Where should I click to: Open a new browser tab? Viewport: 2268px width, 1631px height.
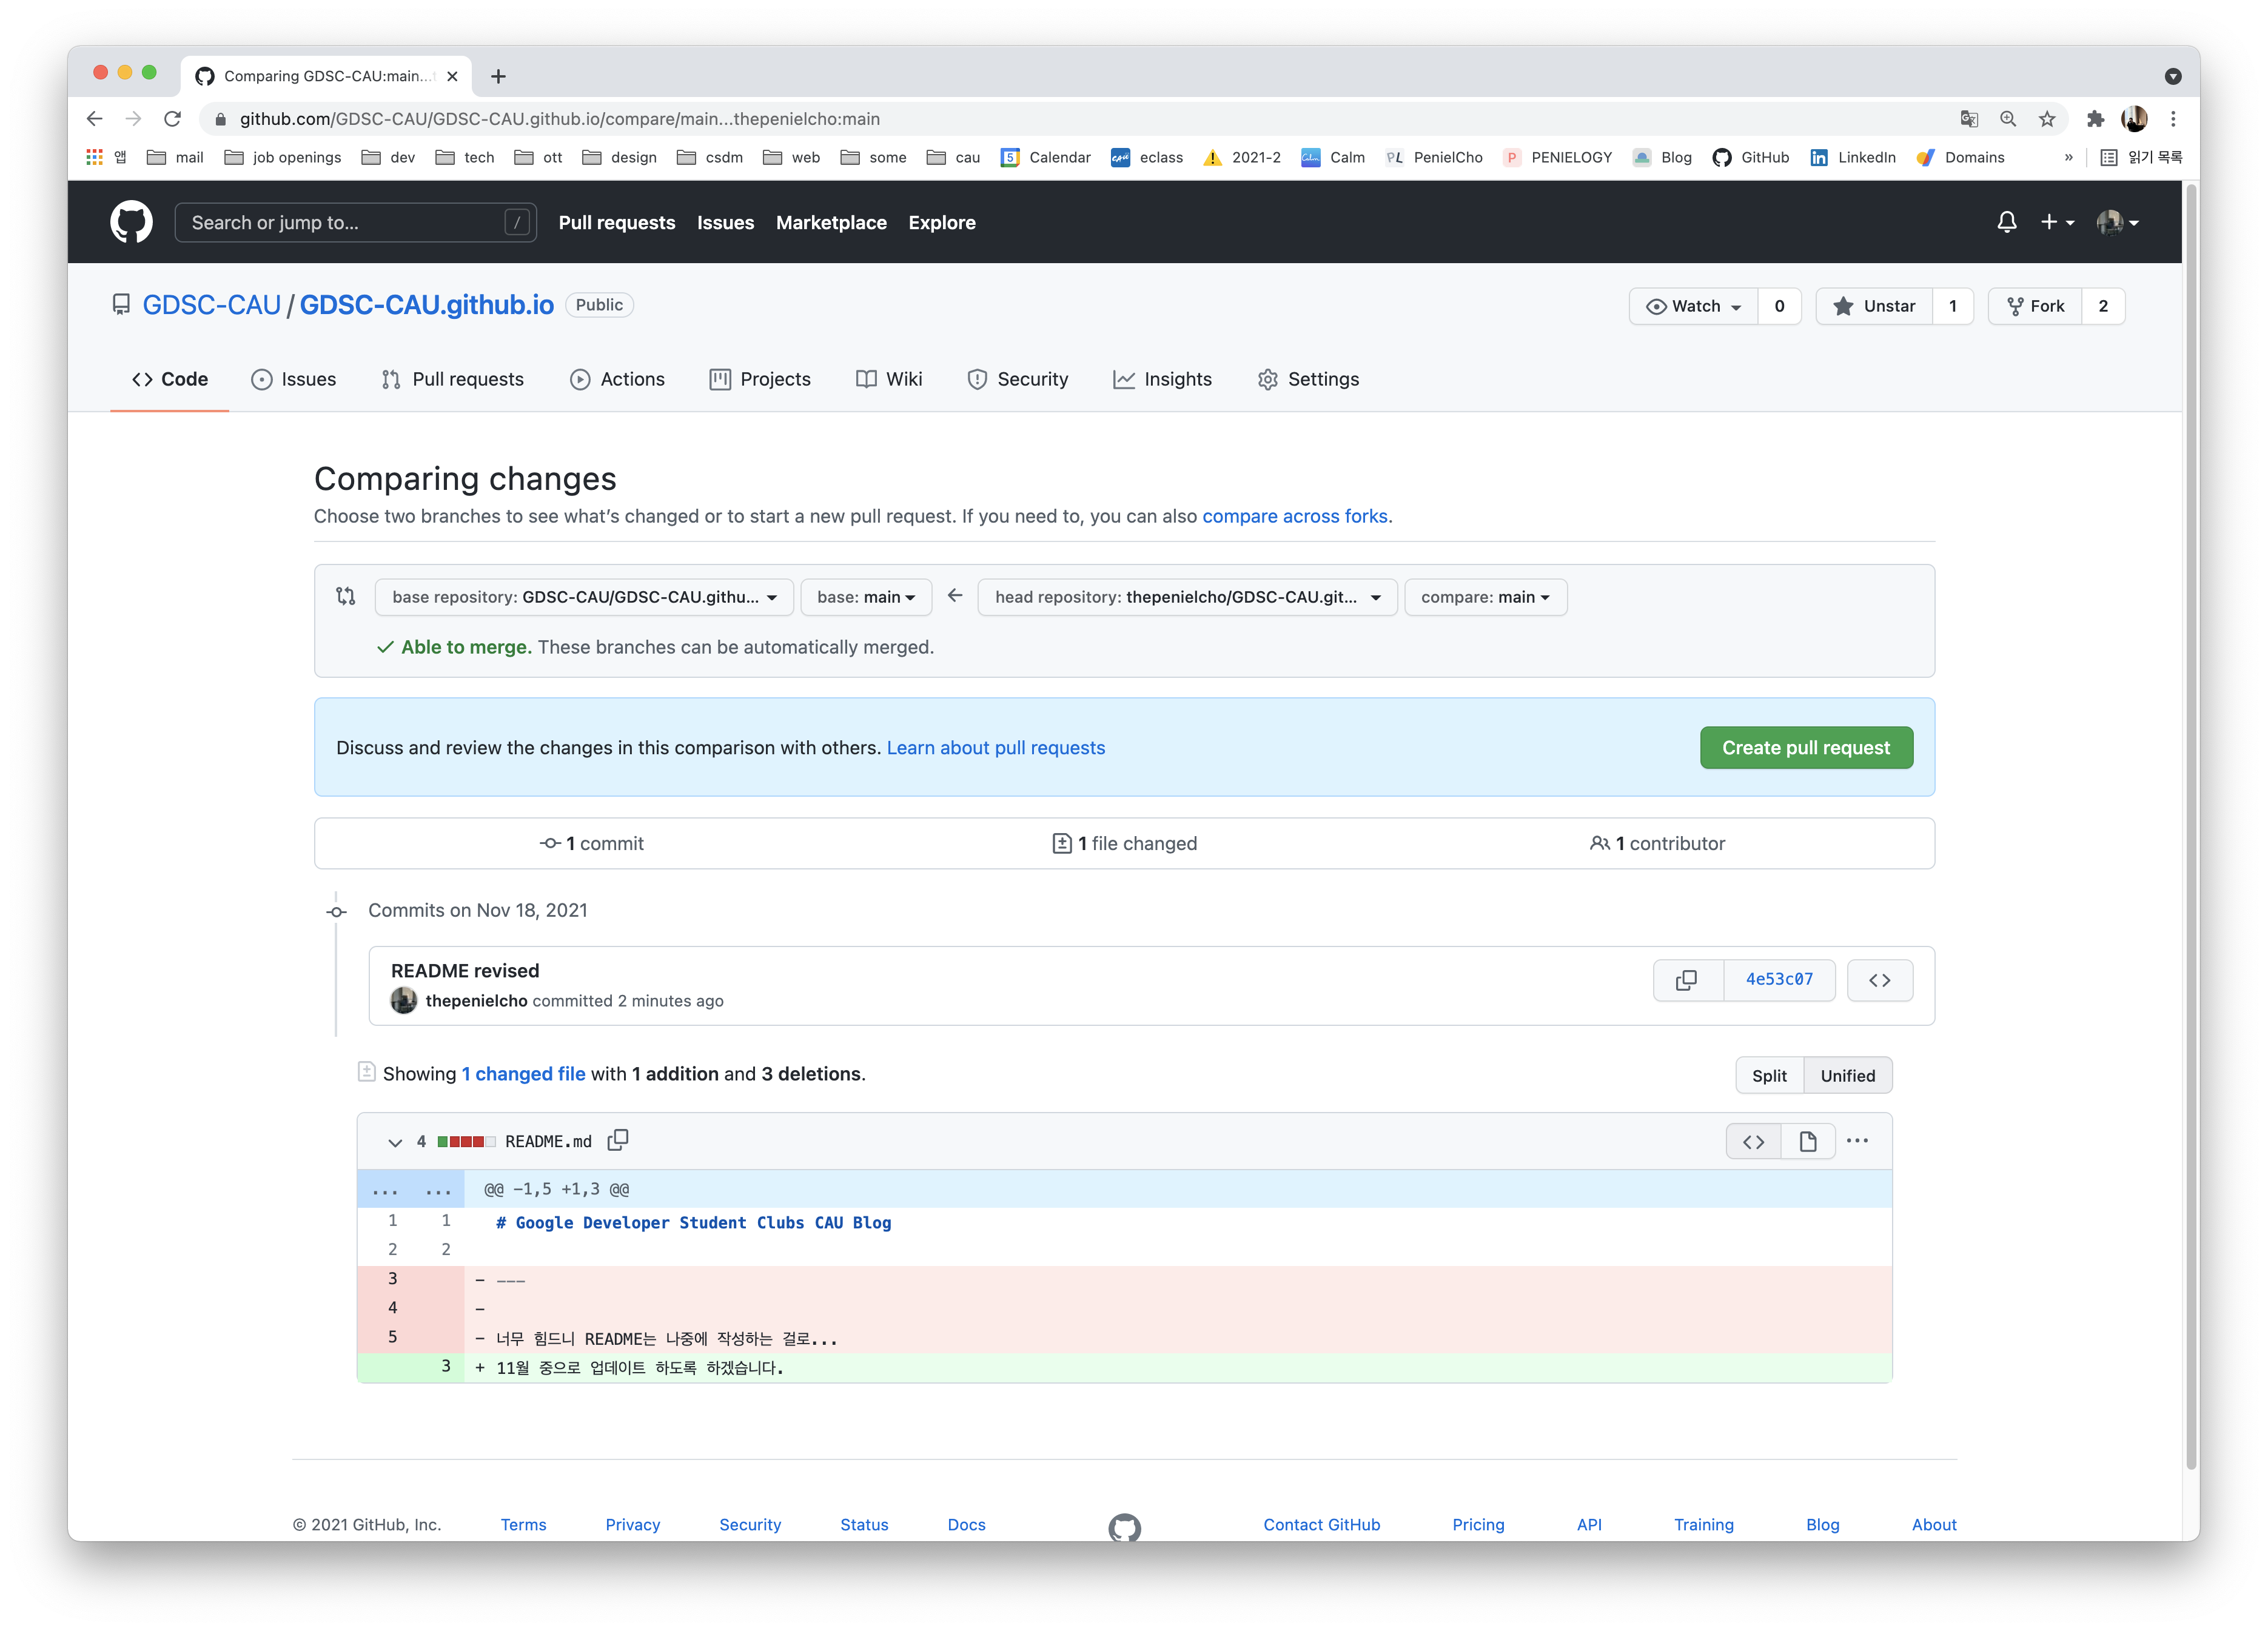coord(498,76)
